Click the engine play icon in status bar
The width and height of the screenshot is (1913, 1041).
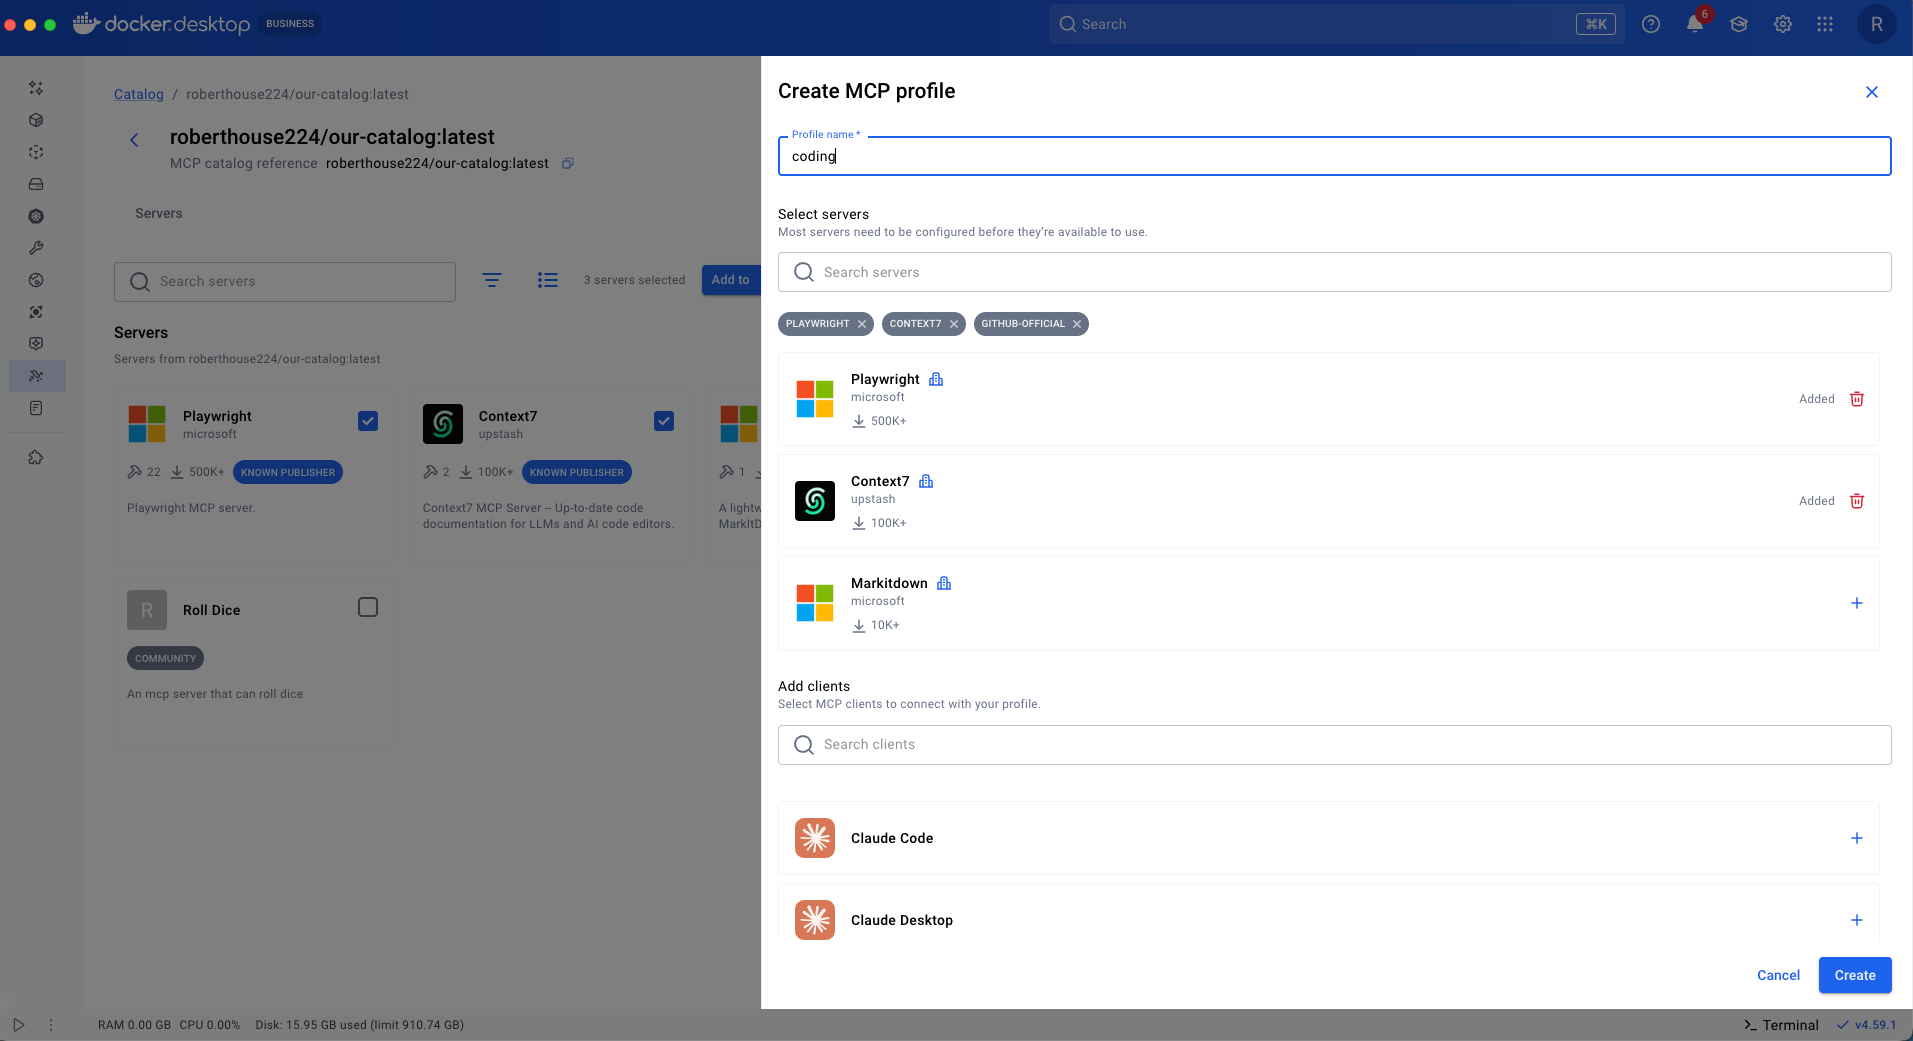point(19,1025)
